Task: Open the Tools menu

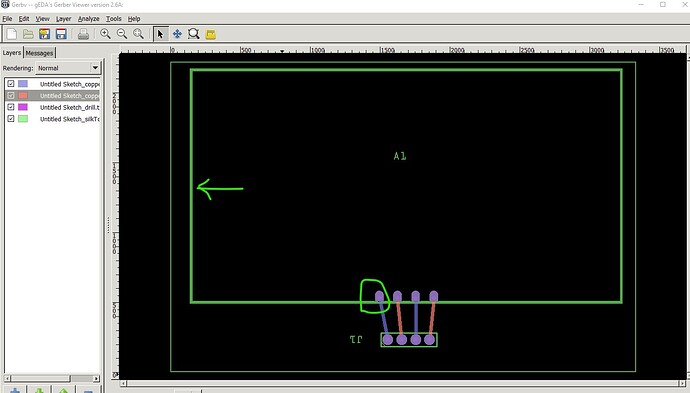Action: click(x=114, y=18)
